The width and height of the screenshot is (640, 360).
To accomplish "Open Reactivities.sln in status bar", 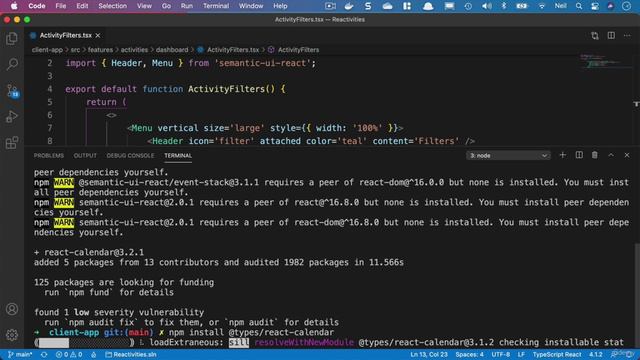I will click(x=131, y=355).
